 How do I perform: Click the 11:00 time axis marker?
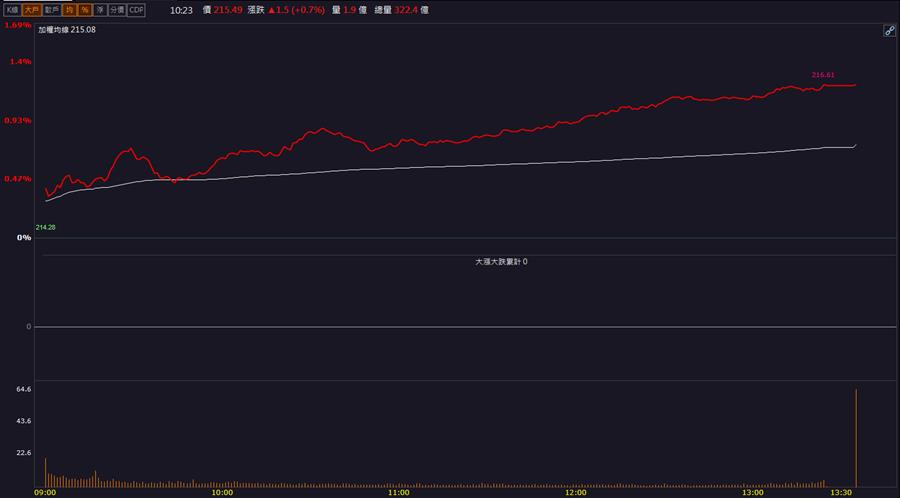coord(399,492)
